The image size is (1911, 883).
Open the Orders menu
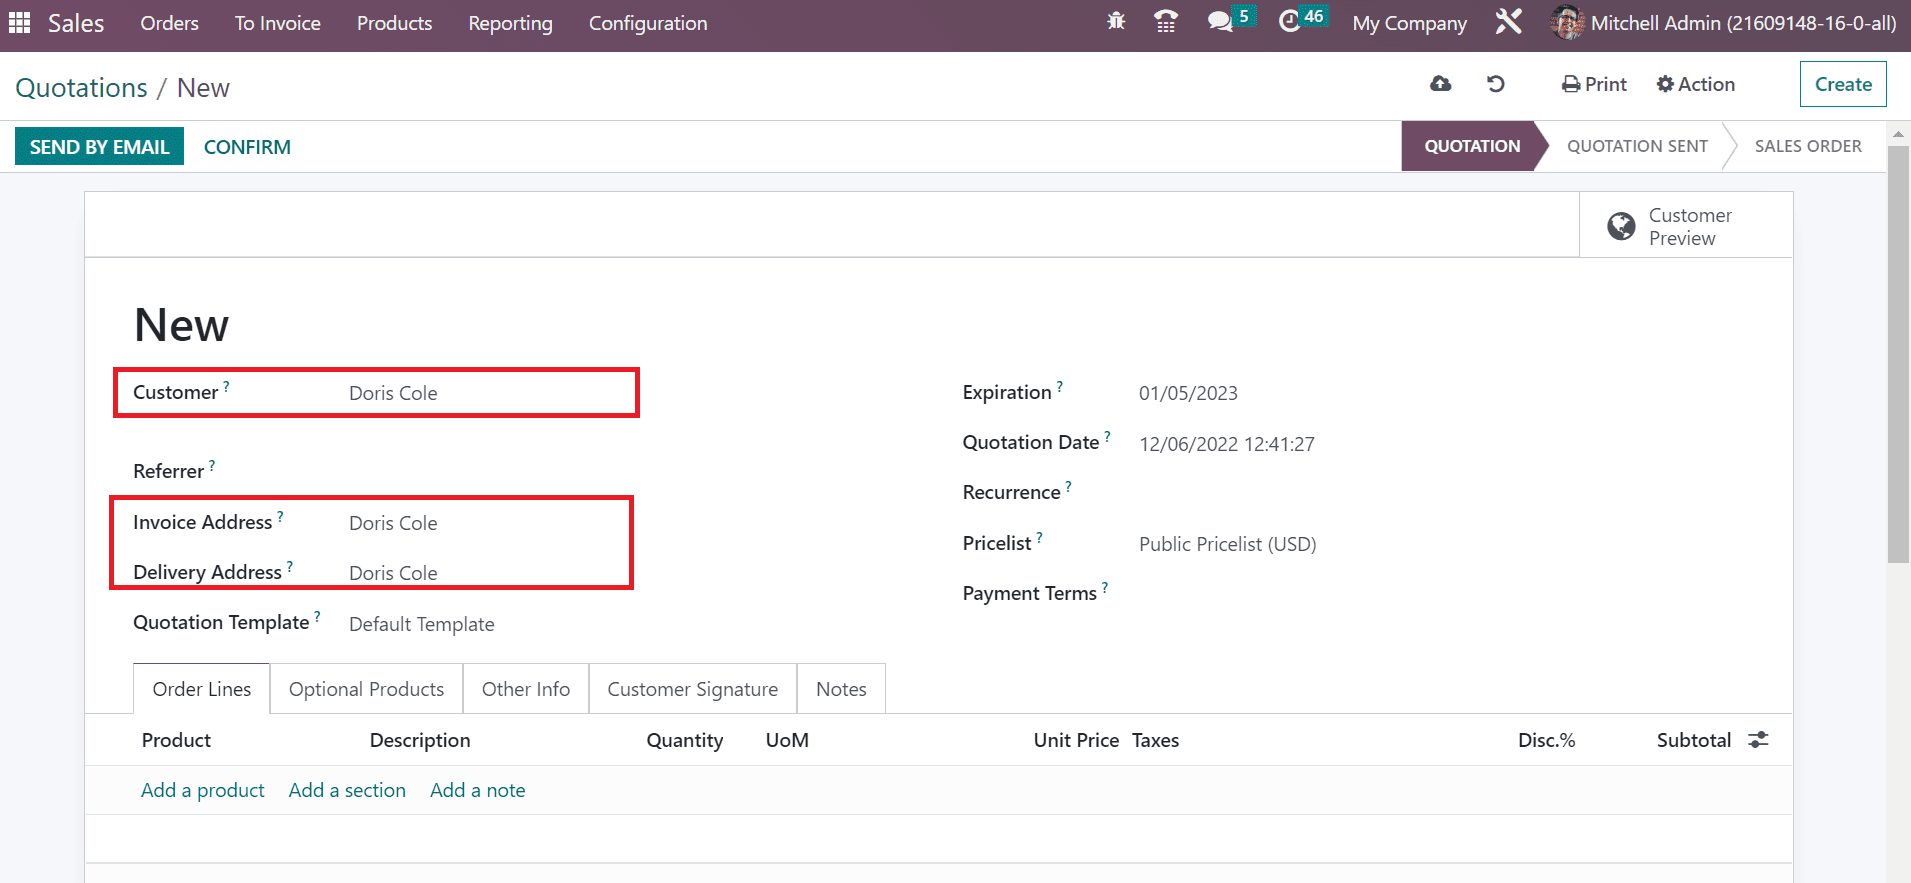(169, 23)
